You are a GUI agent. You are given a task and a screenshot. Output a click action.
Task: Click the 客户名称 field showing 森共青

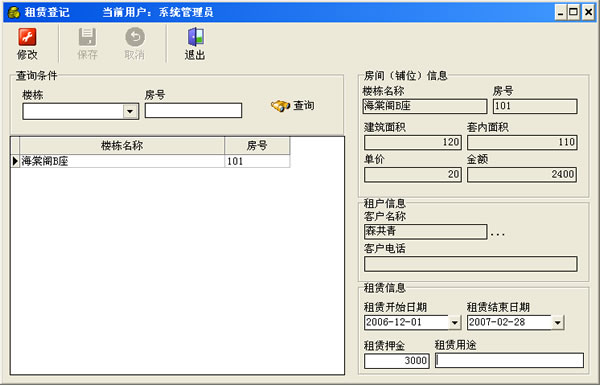click(425, 231)
